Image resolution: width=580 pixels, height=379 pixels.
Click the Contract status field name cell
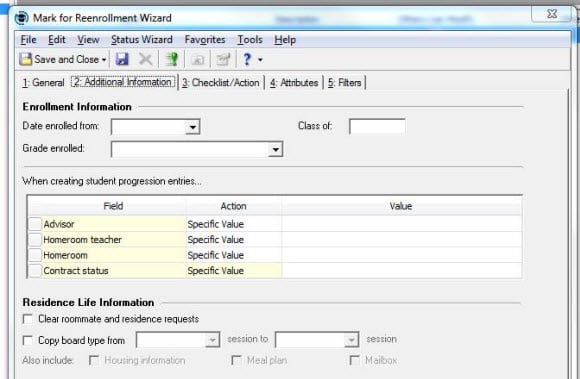coord(114,271)
